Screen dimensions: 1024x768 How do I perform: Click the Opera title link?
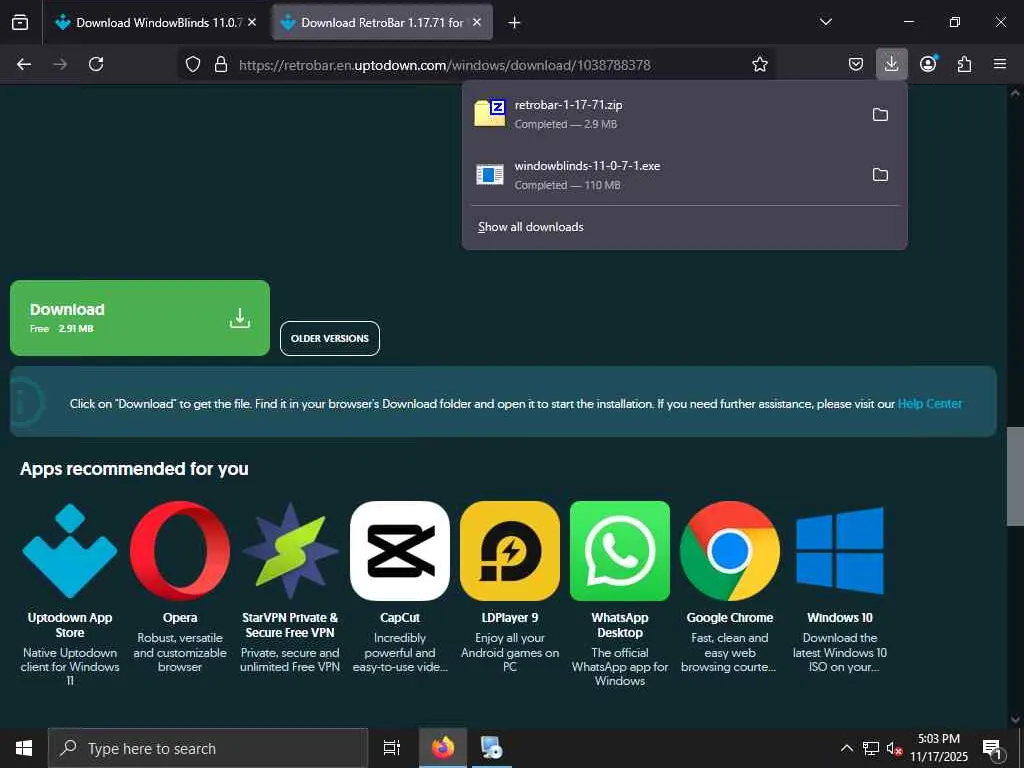click(x=180, y=618)
